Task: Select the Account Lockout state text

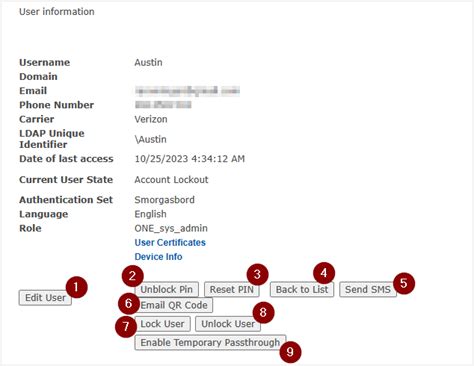Action: [x=171, y=180]
